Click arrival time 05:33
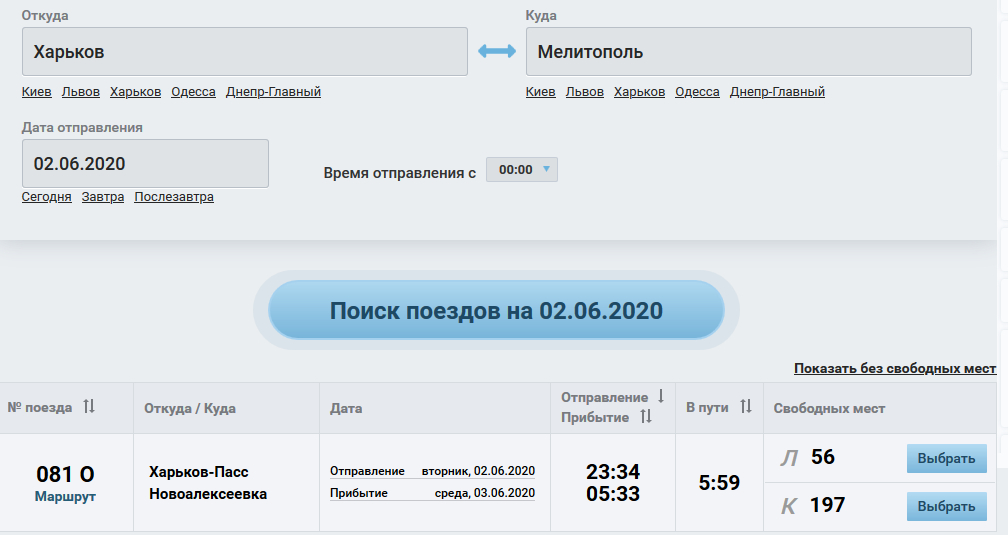This screenshot has height=535, width=1008. 613,494
